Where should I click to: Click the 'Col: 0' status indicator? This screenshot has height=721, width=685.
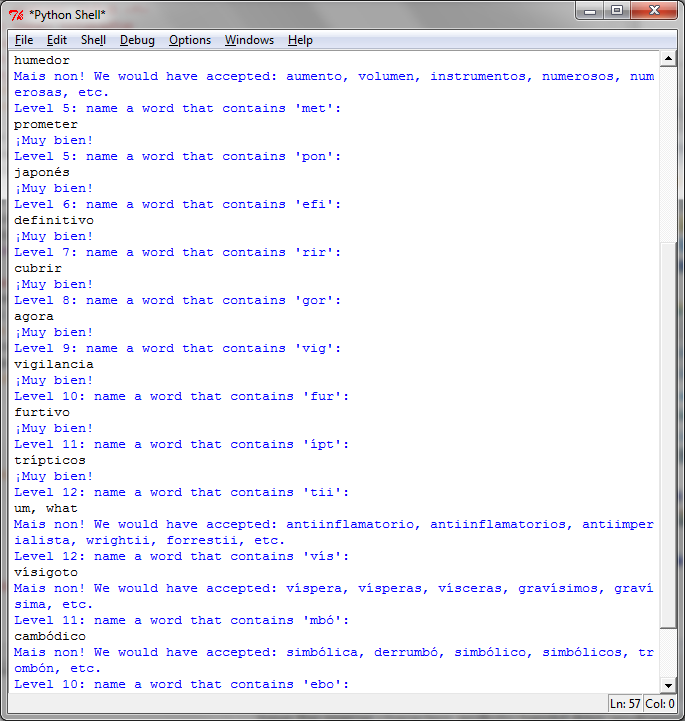point(660,704)
